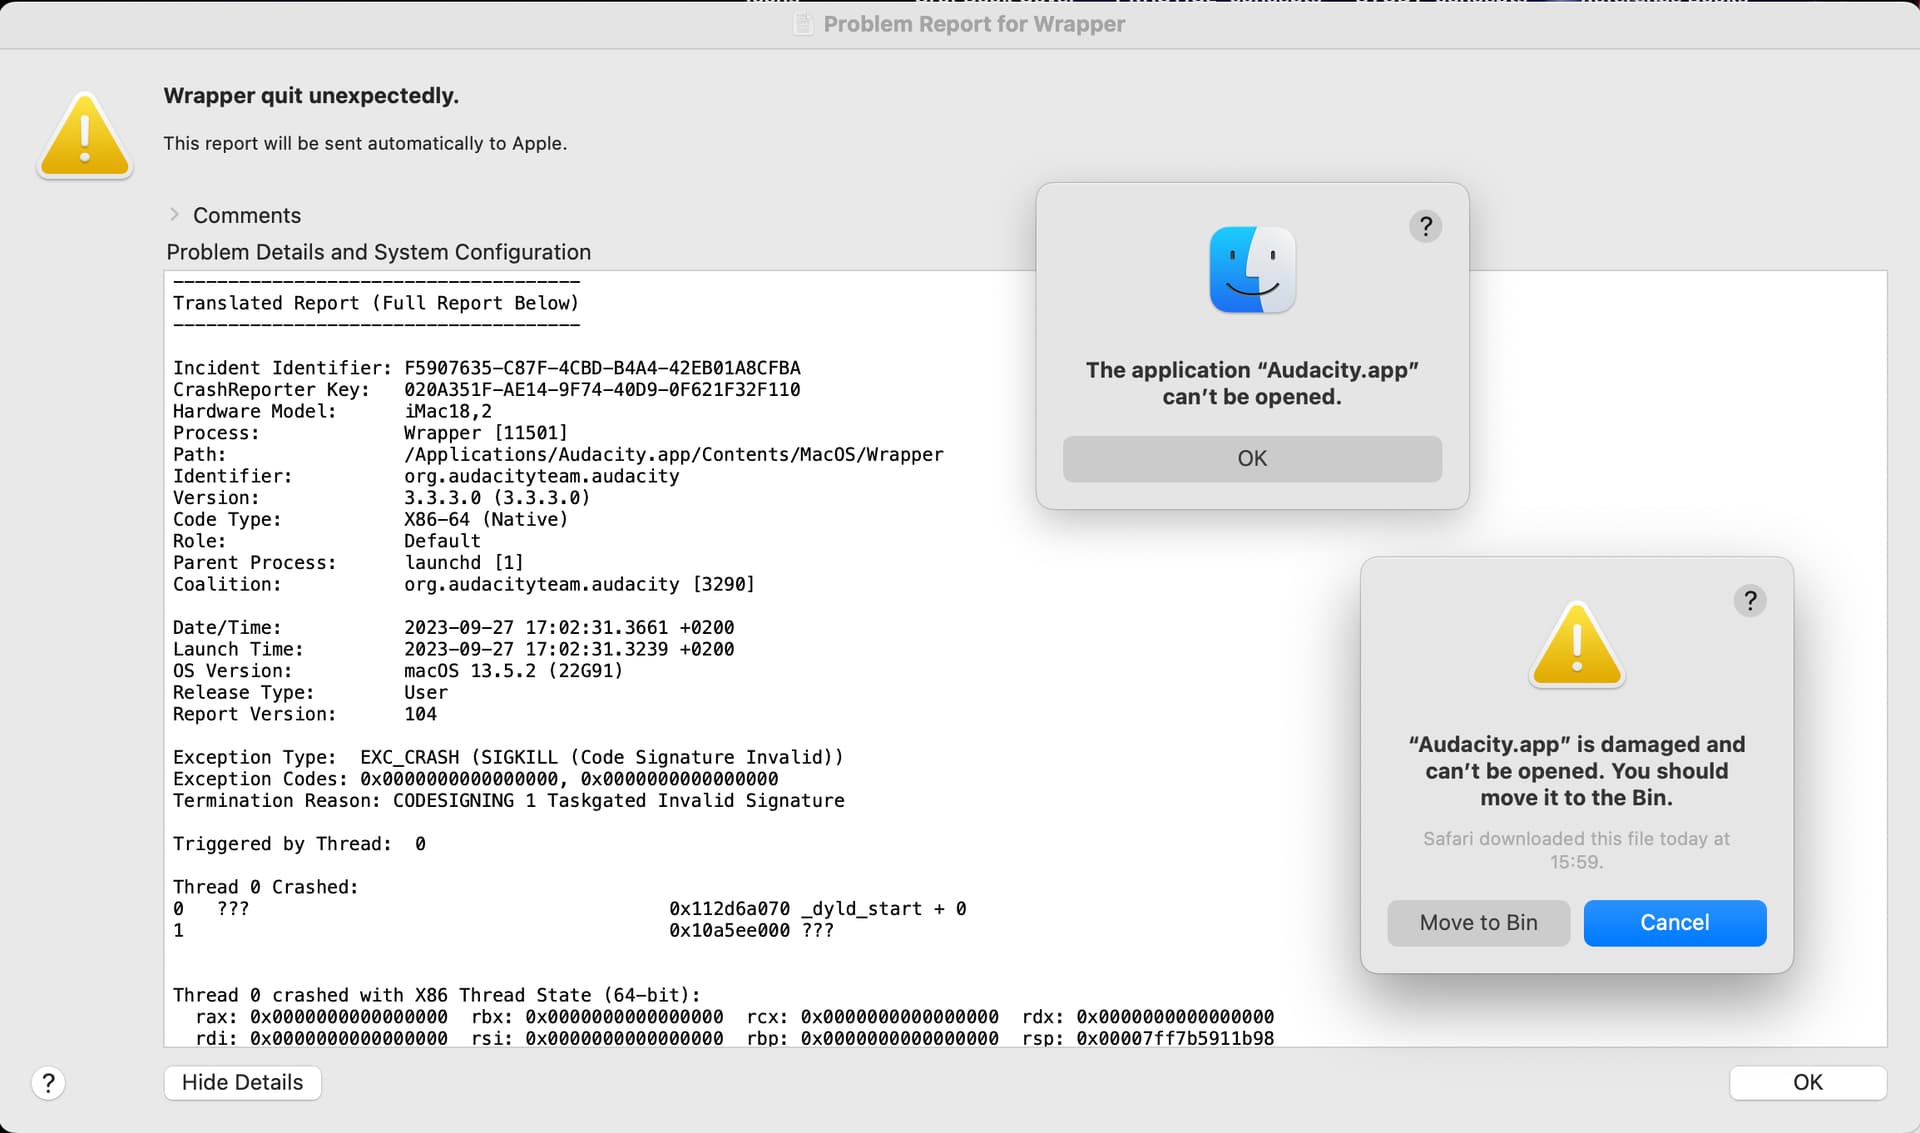The height and width of the screenshot is (1133, 1920).
Task: Click the Problem Report for Wrapper title
Action: click(x=973, y=24)
